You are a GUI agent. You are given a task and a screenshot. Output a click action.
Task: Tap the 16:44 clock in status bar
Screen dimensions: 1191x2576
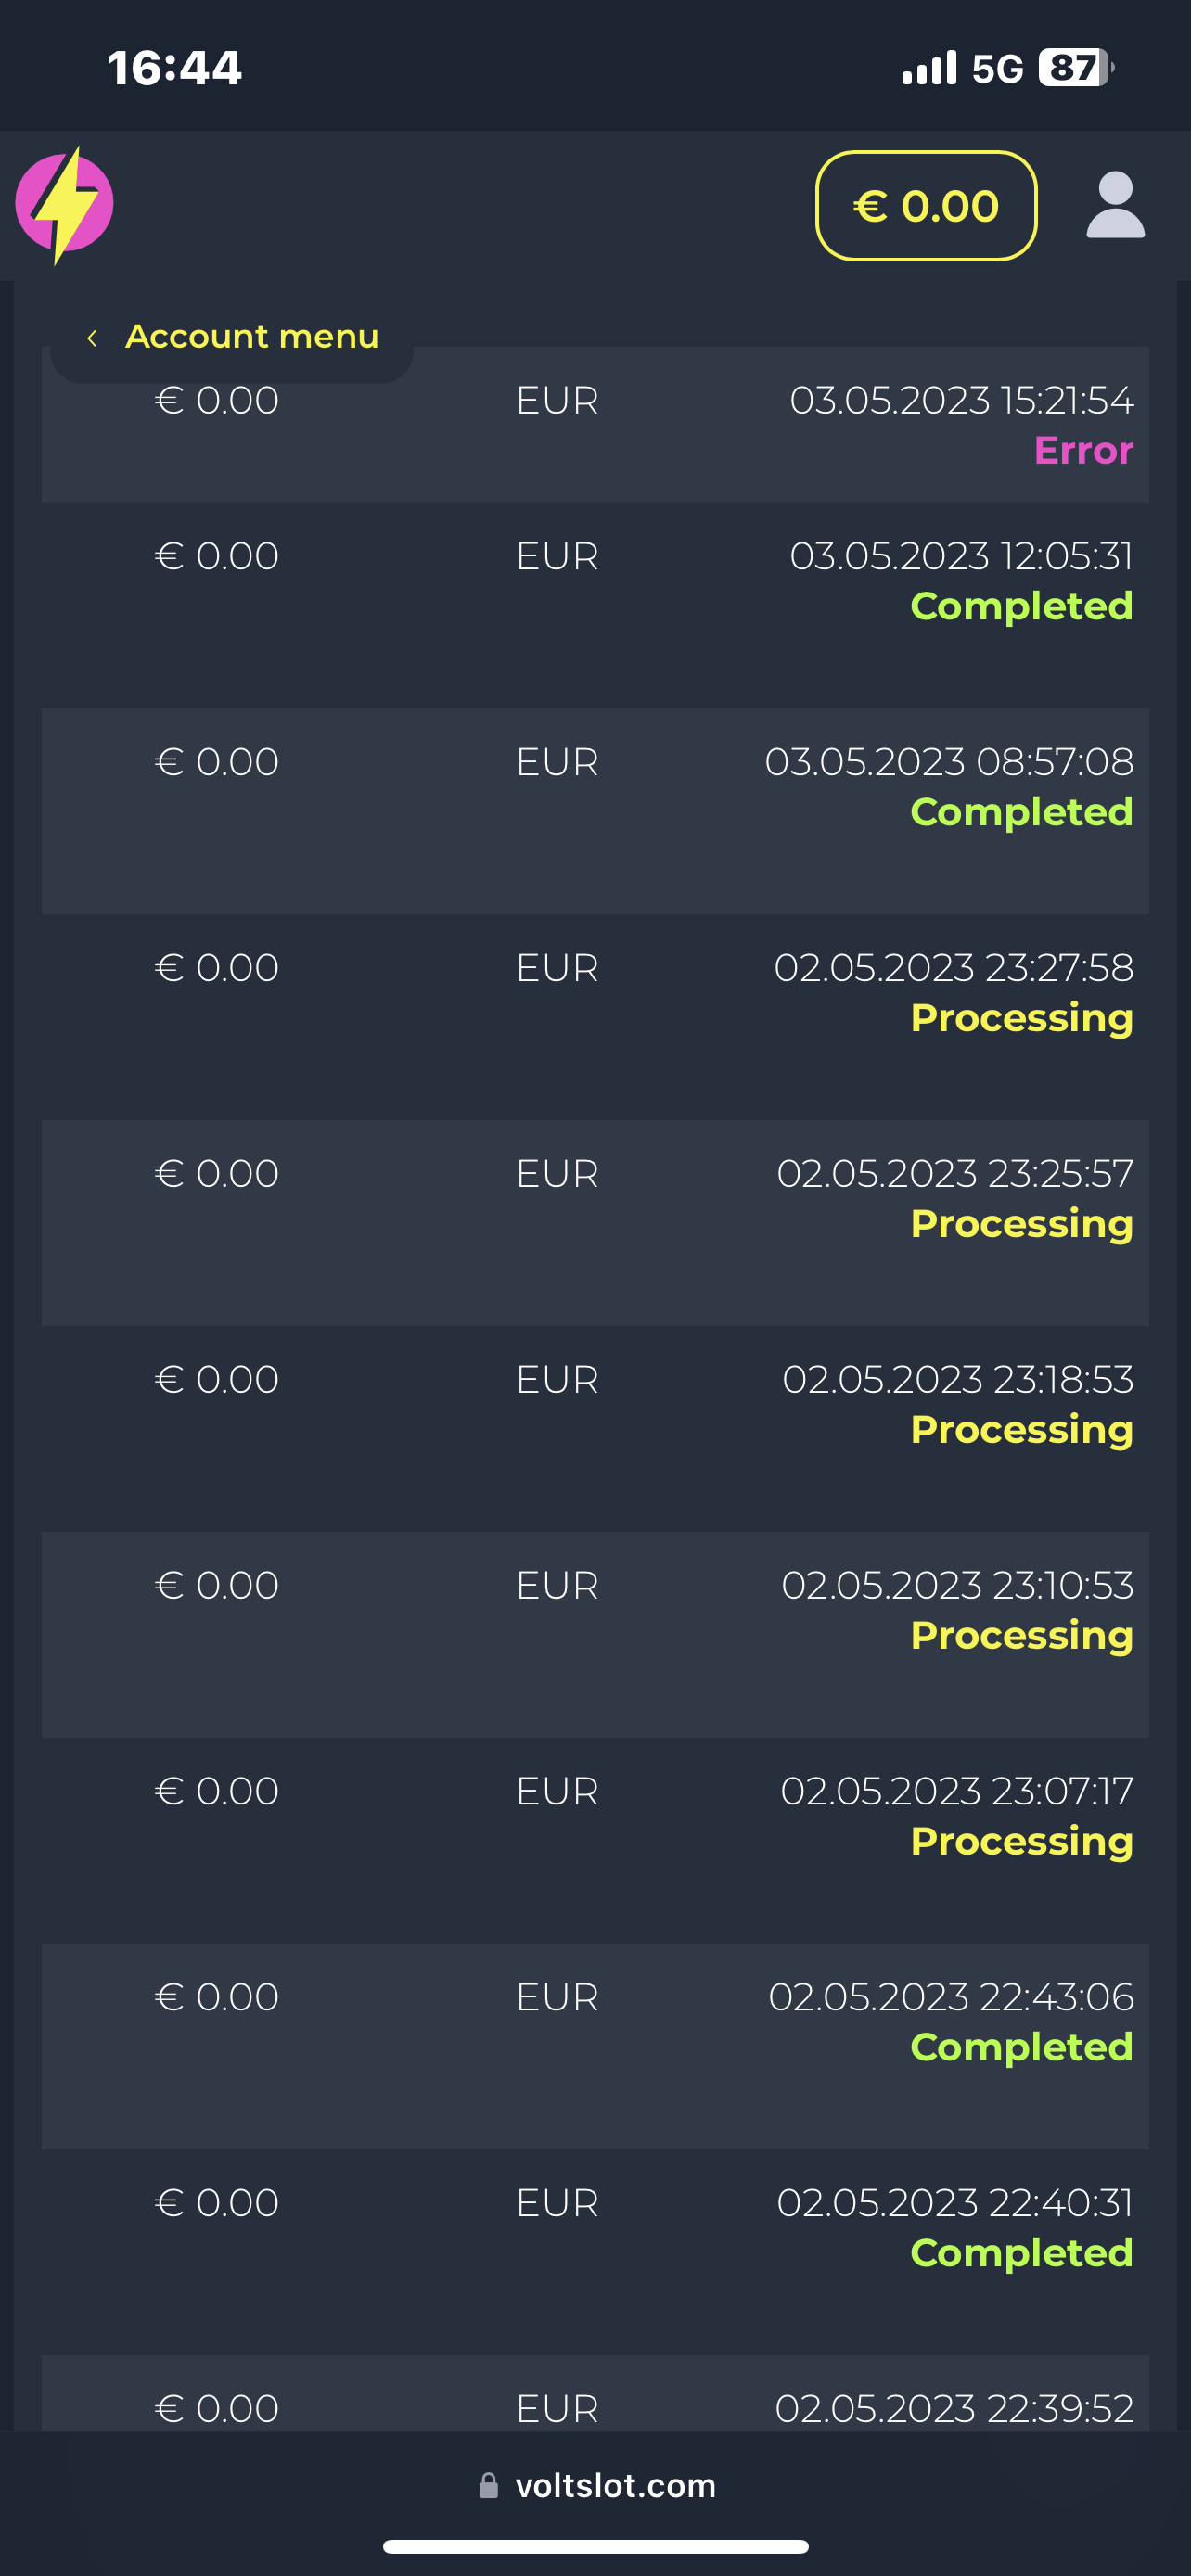tap(175, 68)
